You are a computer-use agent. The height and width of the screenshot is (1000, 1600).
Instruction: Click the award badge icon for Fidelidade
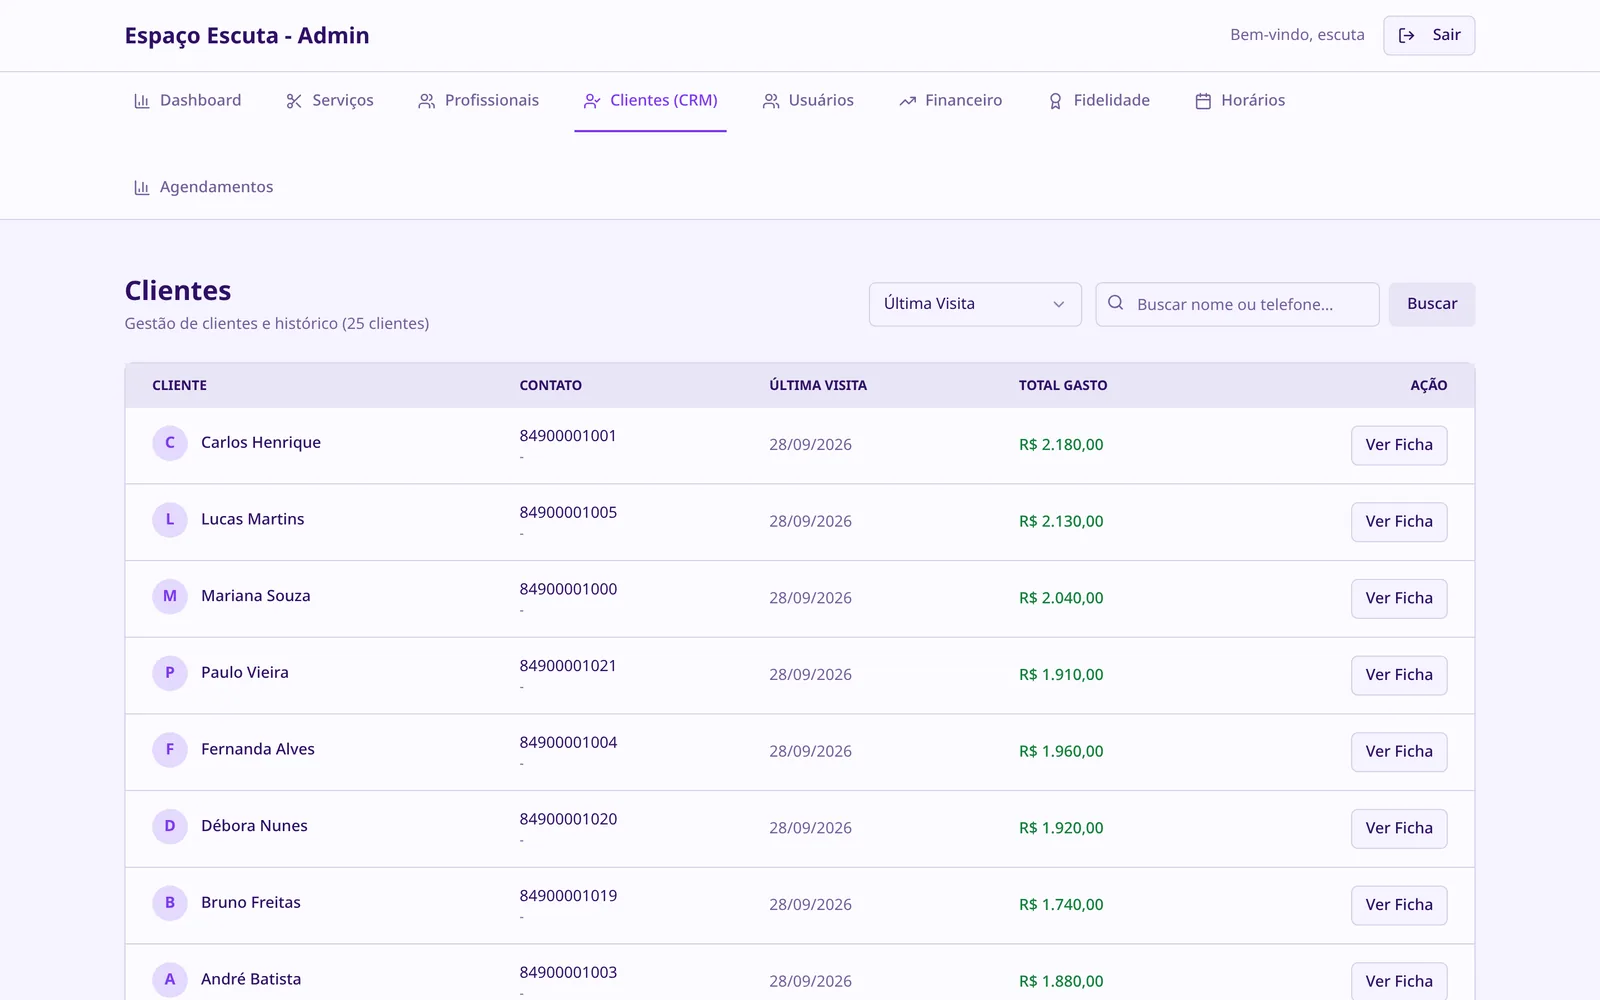(x=1055, y=101)
